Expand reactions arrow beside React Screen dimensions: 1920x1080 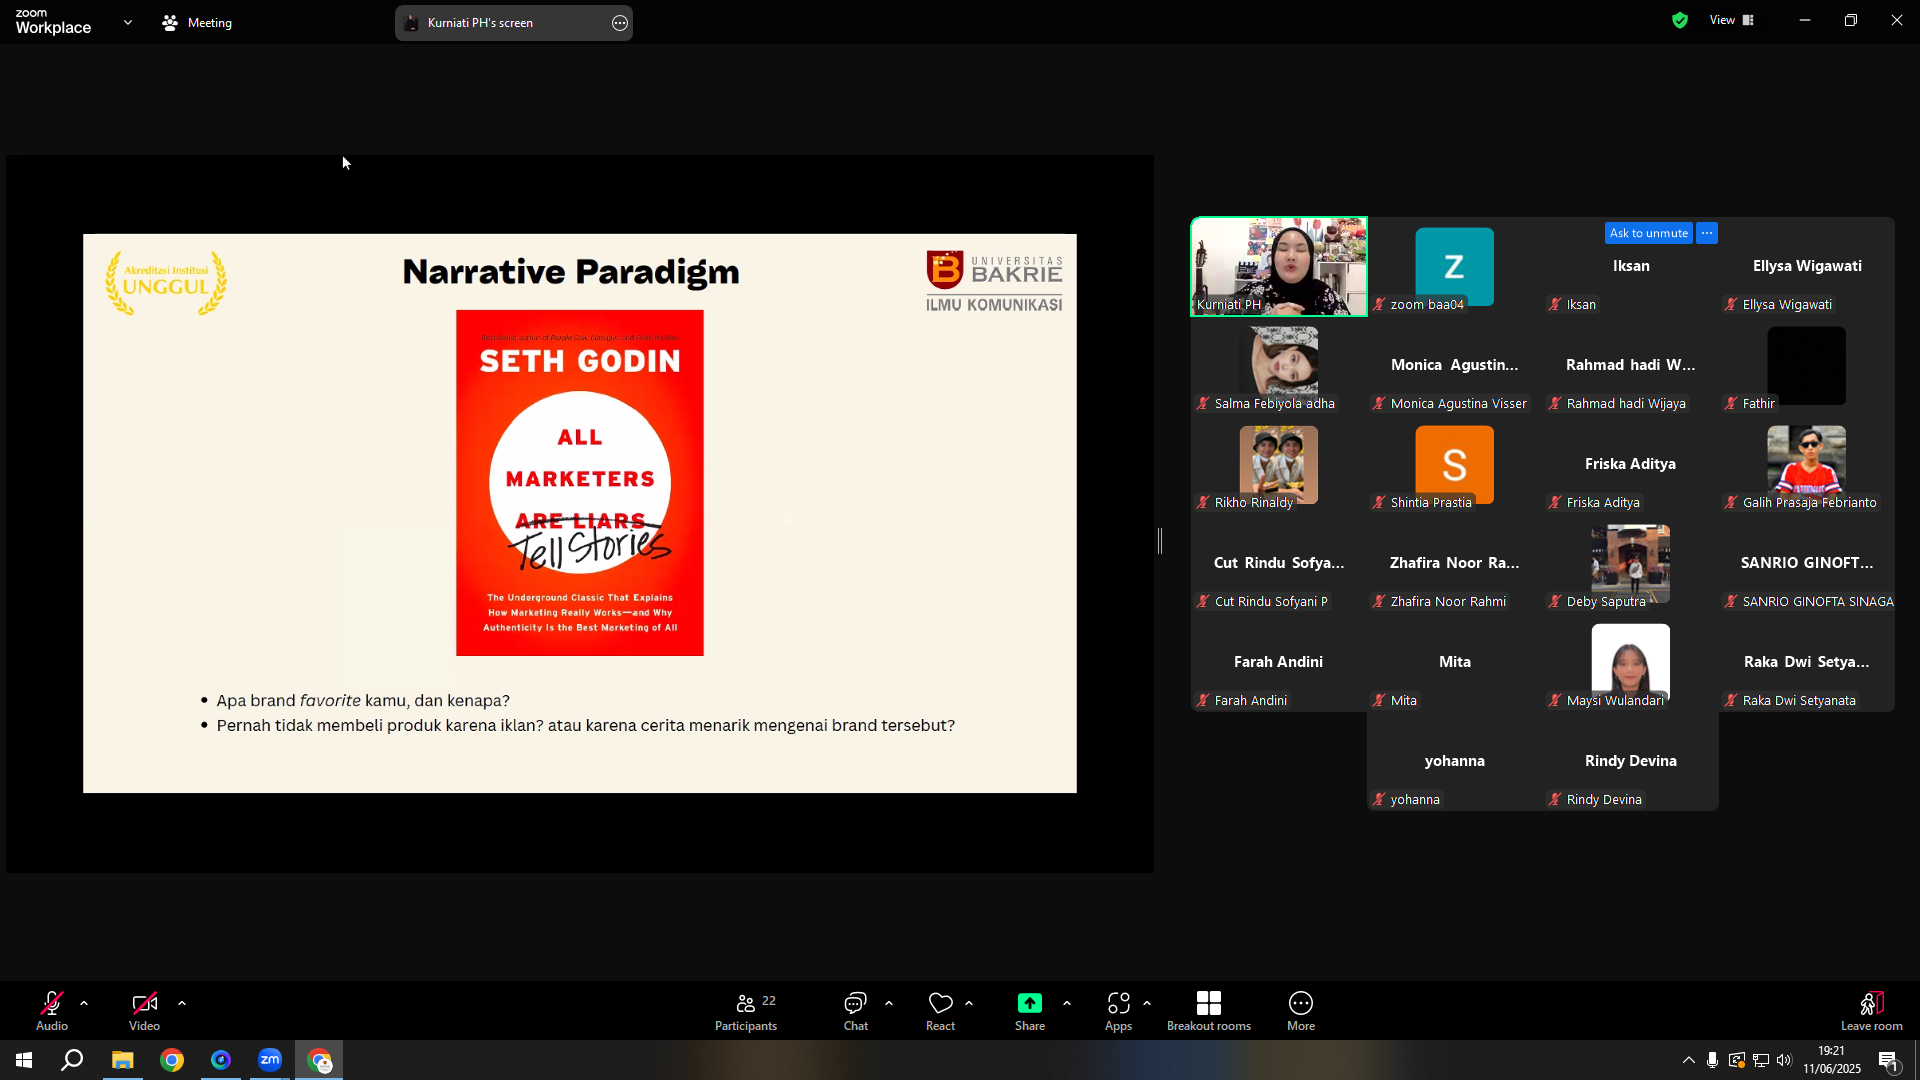[969, 1002]
